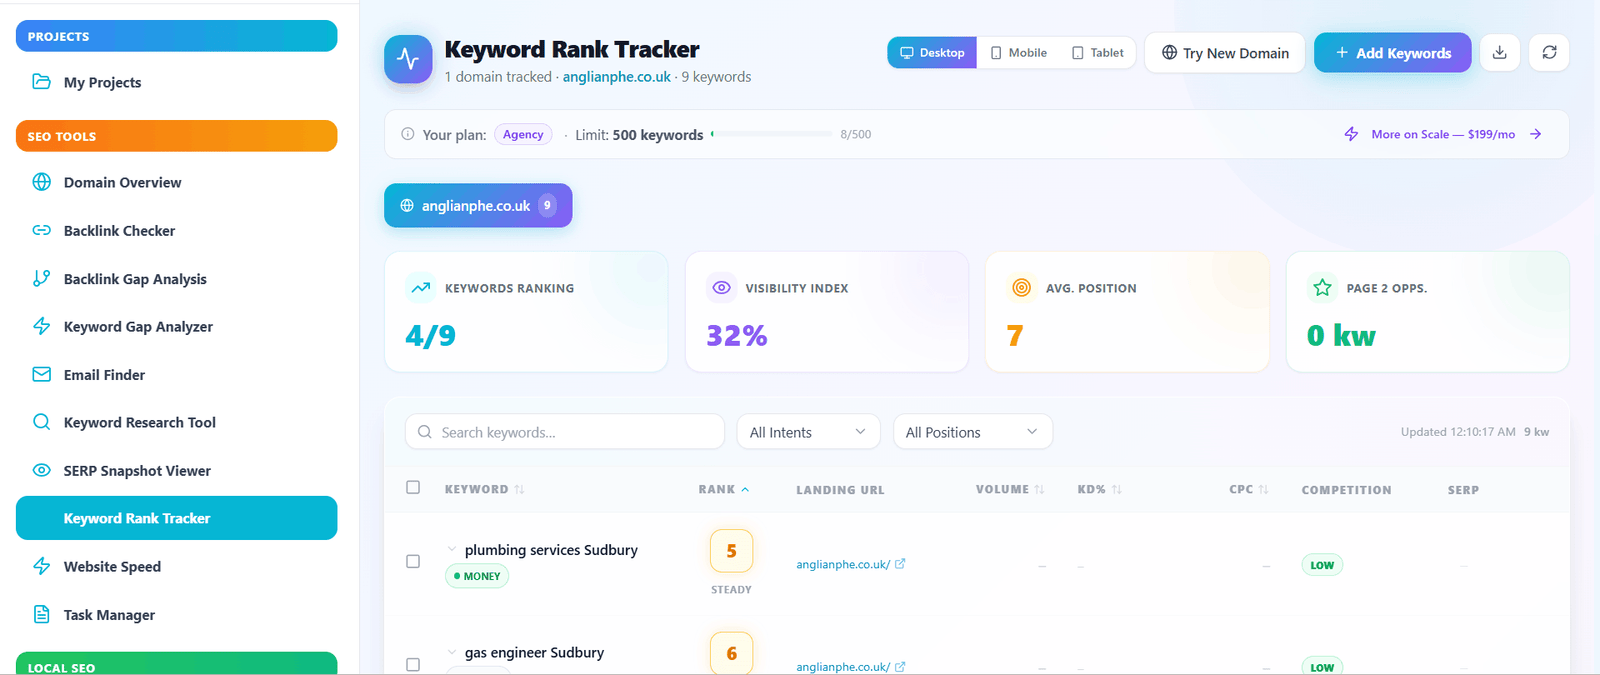Viewport: 1600px width, 675px height.
Task: Click the Visibility Index eye icon
Action: [721, 288]
